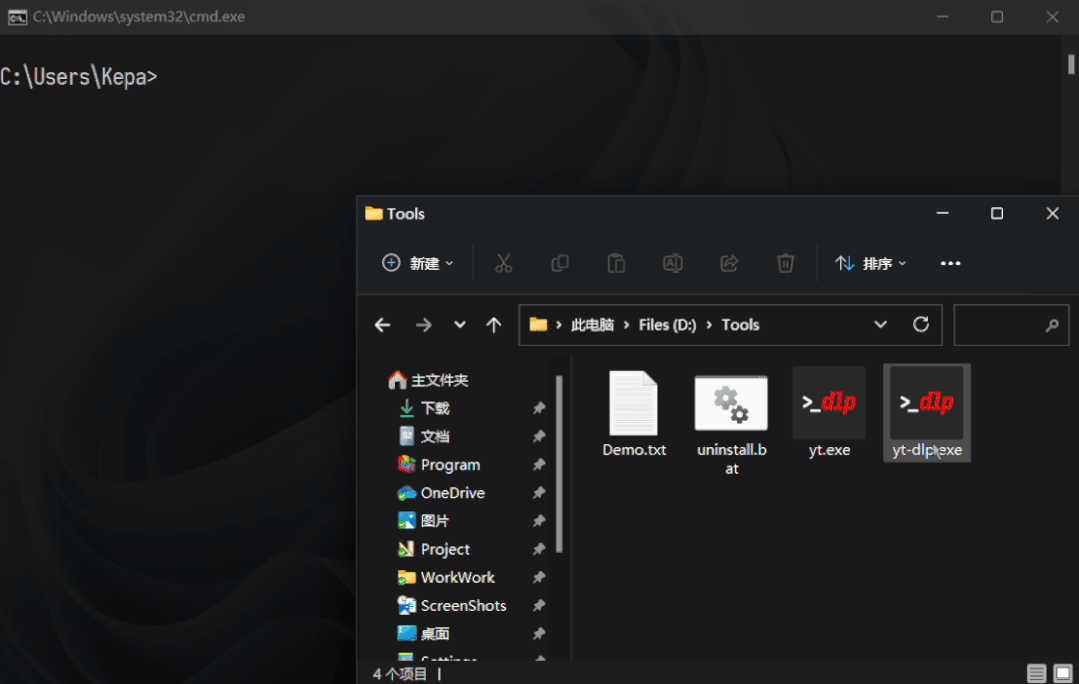The image size is (1079, 684).
Task: Click the C:\Users\Kepa> prompt in cmd
Action: click(x=78, y=76)
